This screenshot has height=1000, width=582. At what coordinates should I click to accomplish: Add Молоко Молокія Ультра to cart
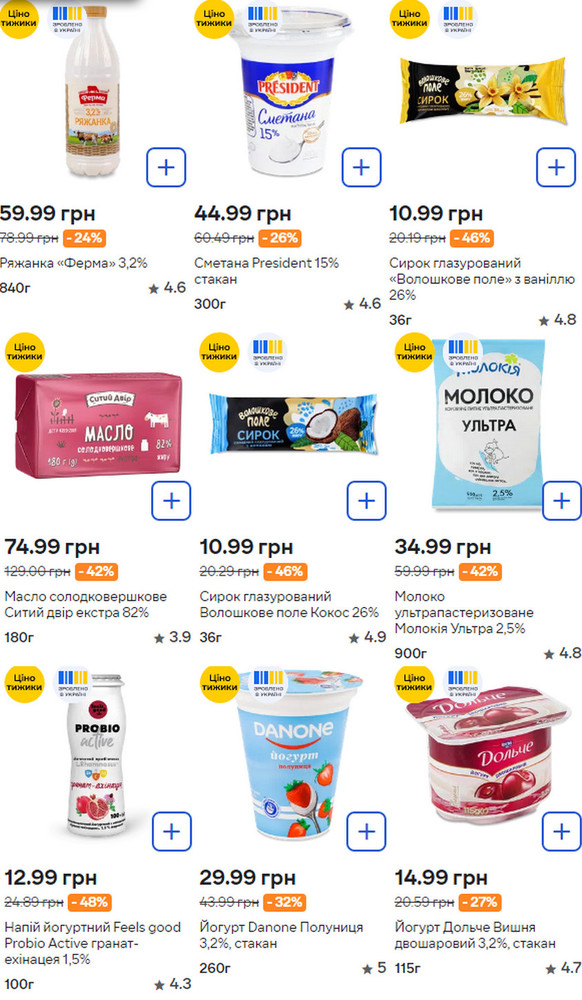coord(562,501)
